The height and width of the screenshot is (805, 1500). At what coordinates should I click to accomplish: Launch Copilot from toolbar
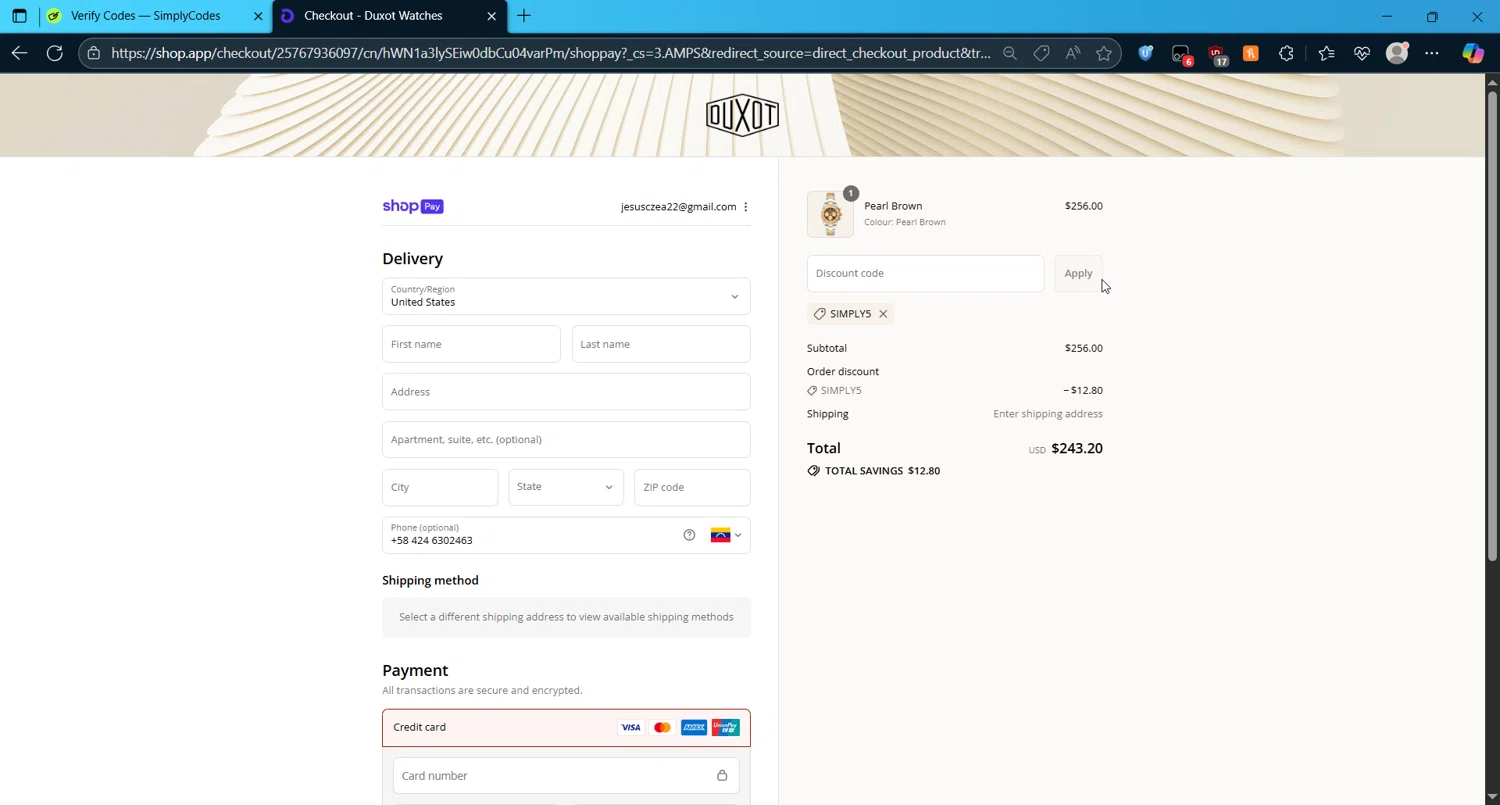click(x=1473, y=53)
